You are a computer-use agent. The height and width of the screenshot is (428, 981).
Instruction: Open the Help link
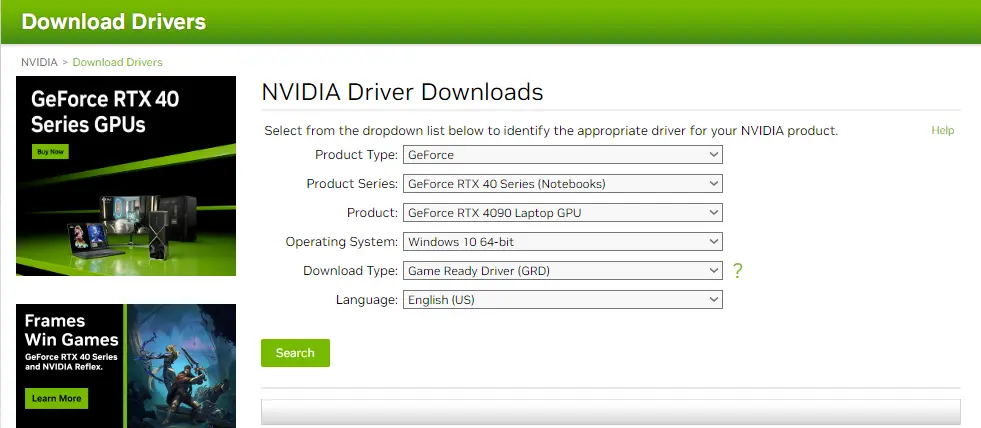click(942, 130)
